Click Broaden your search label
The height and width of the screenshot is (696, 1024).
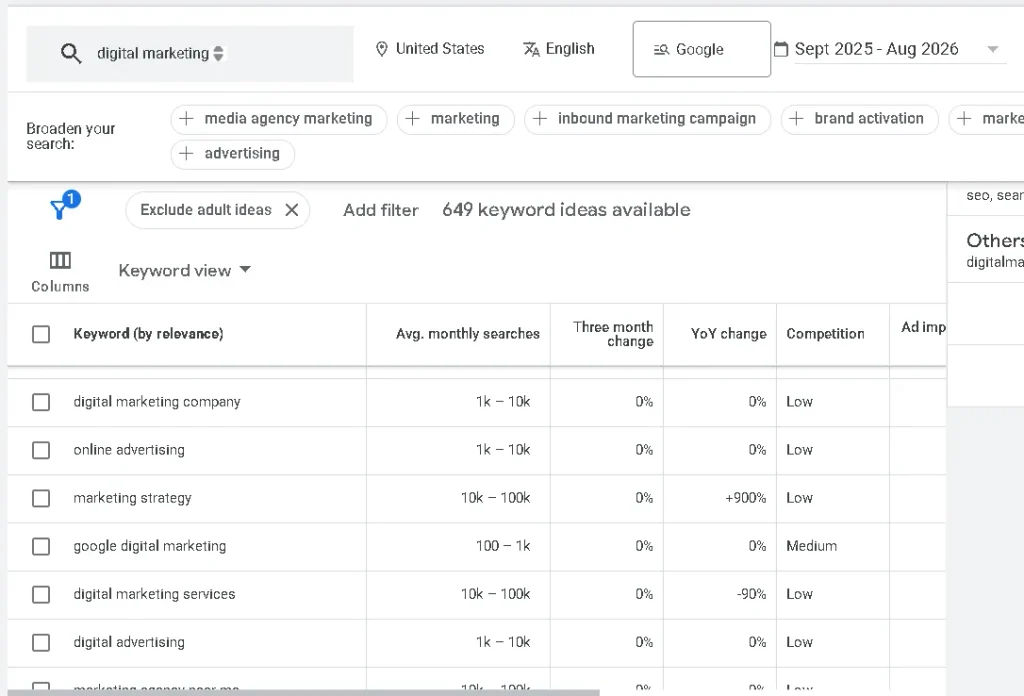pos(71,136)
